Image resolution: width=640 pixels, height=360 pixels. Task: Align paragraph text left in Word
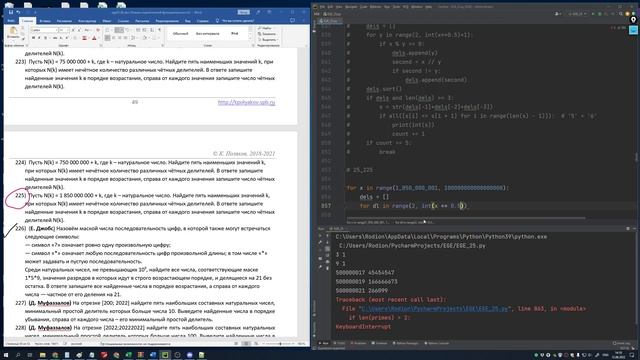pyautogui.click(x=107, y=38)
